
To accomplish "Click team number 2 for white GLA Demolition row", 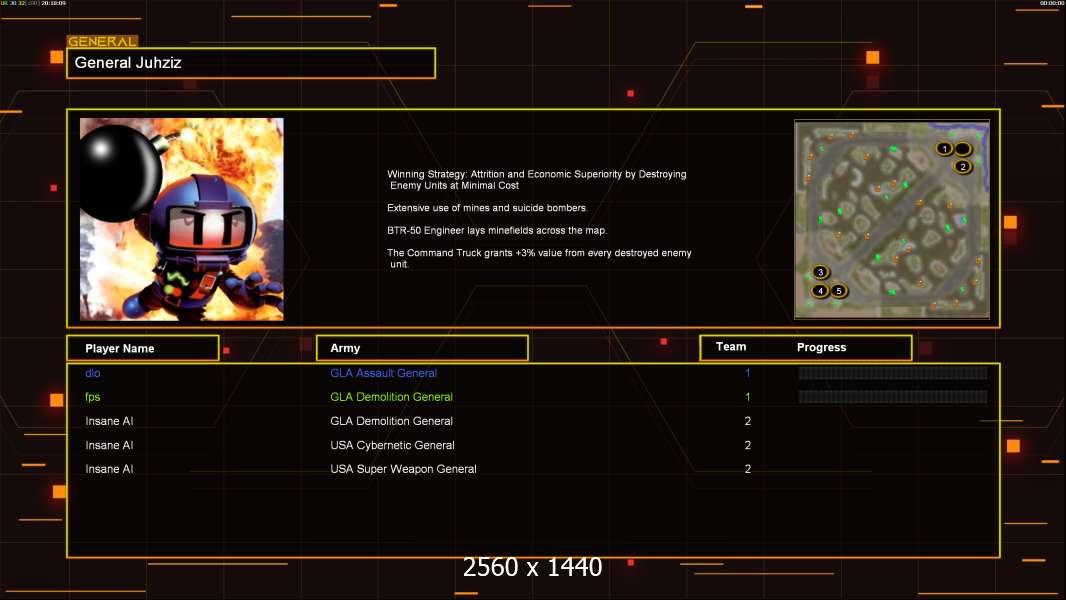I will (747, 421).
